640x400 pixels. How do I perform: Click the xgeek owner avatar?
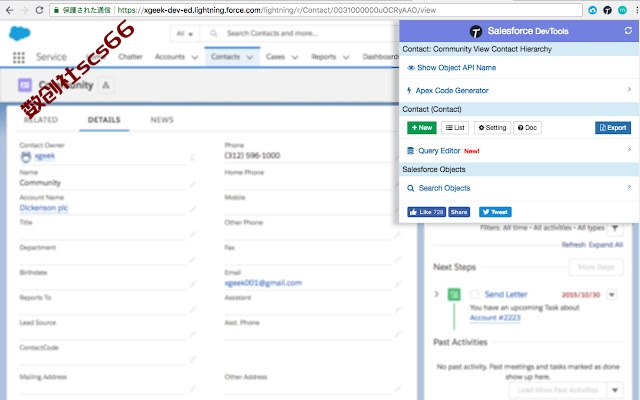pyautogui.click(x=26, y=156)
